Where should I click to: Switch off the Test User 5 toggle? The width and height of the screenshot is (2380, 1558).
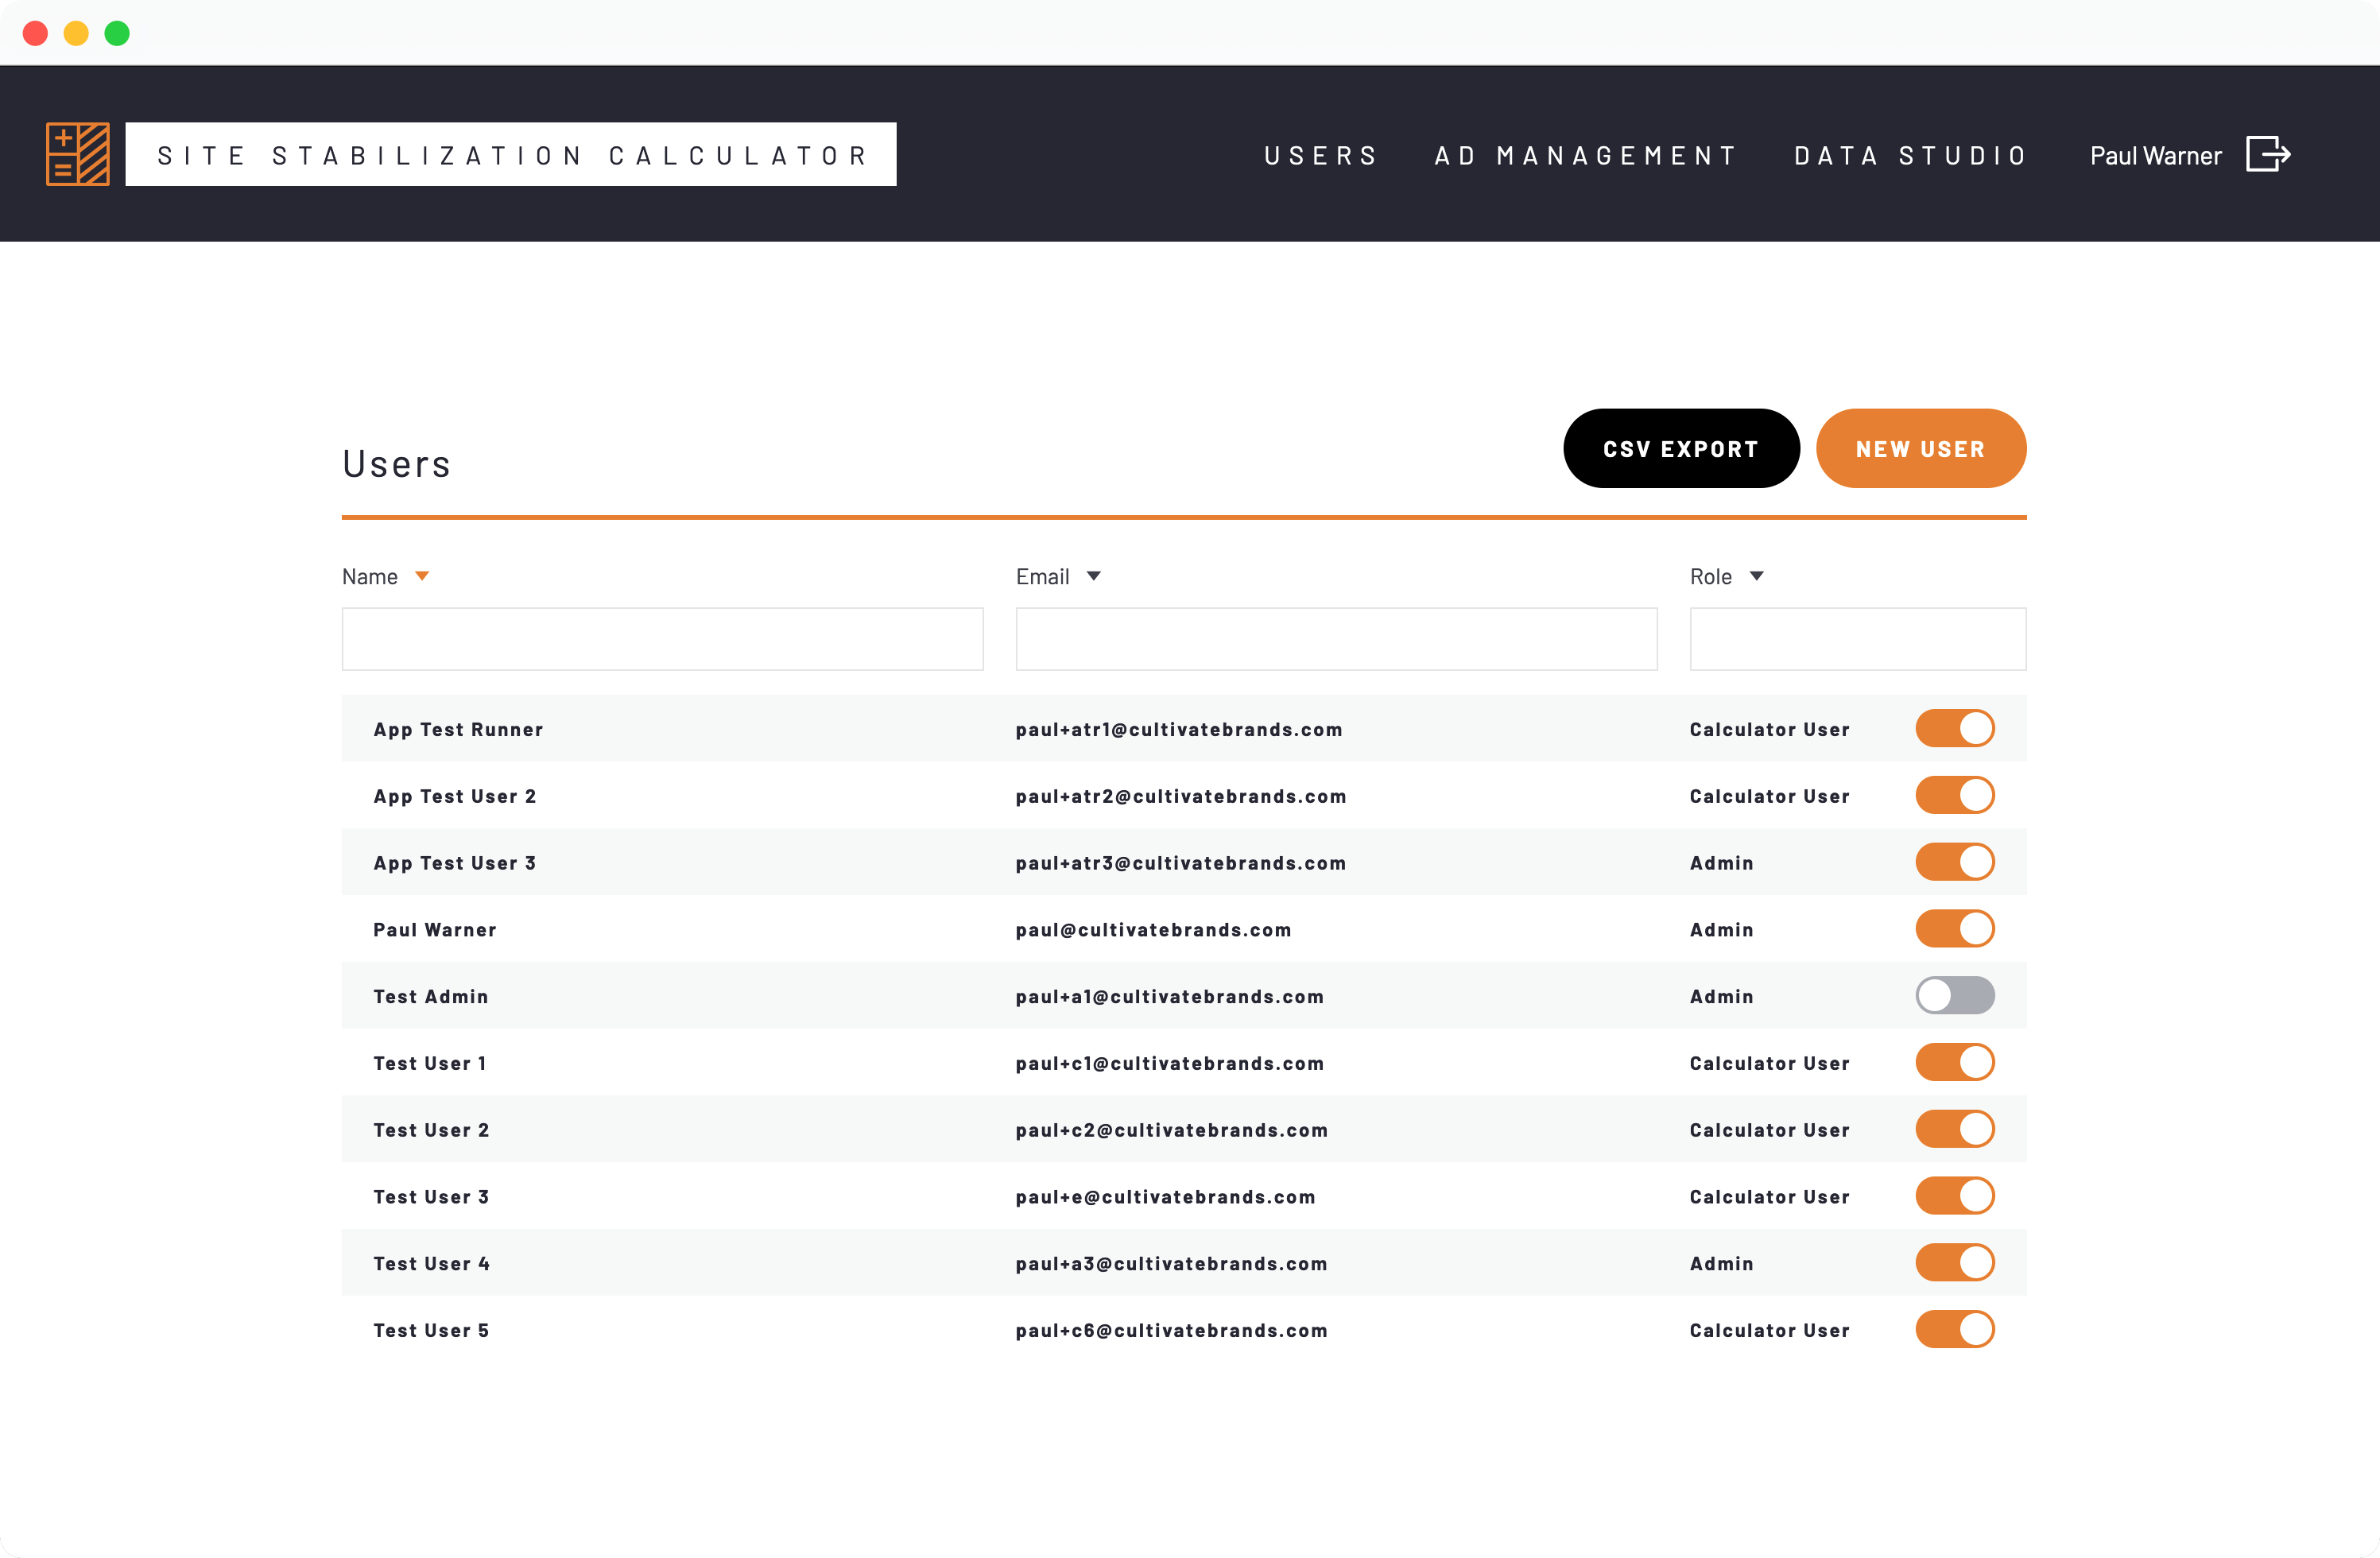click(1954, 1329)
